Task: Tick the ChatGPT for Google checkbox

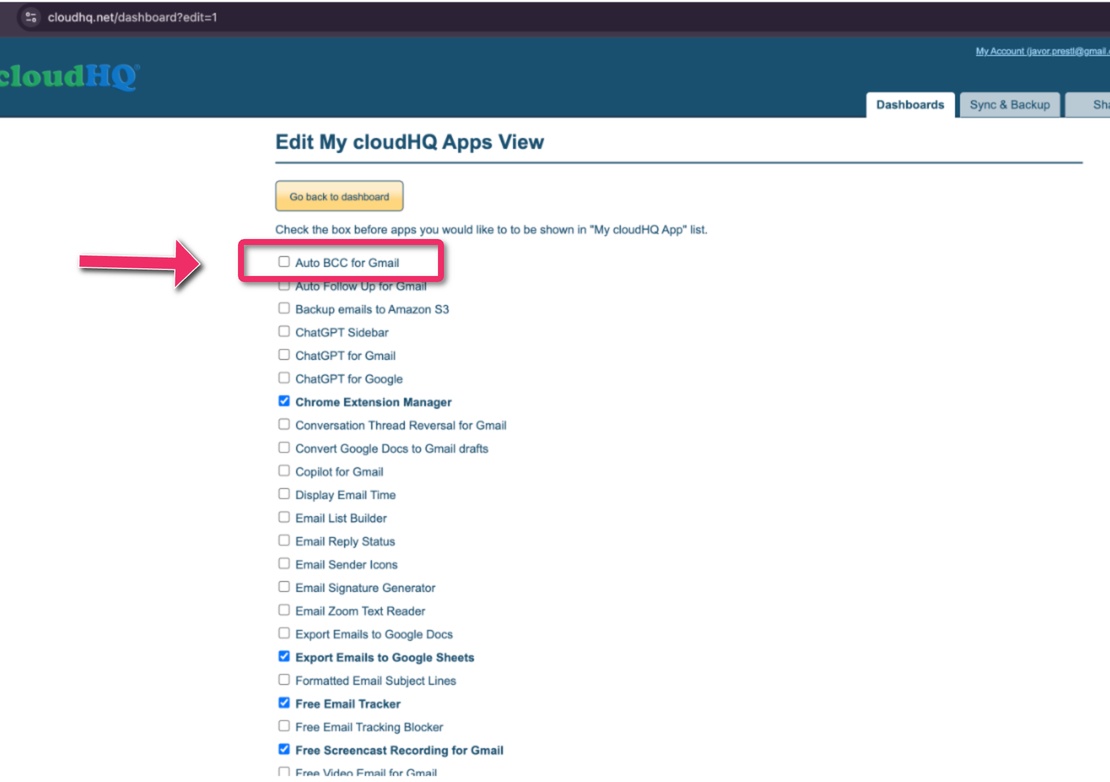Action: click(284, 378)
